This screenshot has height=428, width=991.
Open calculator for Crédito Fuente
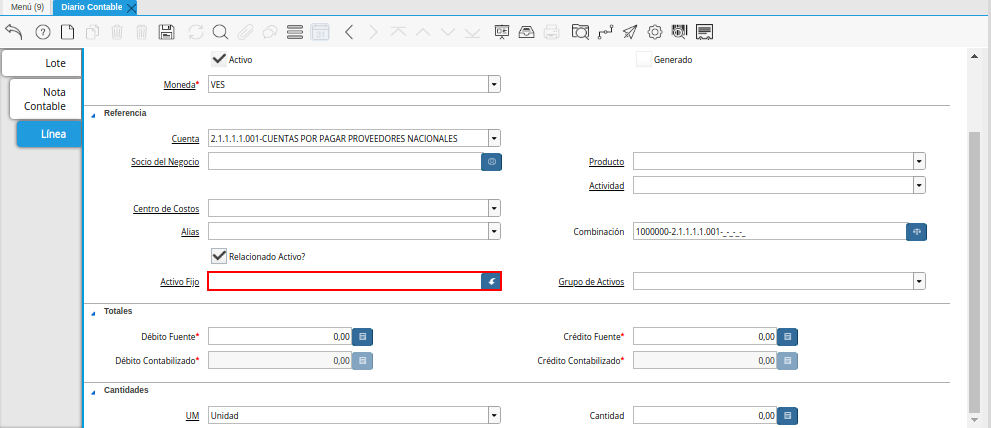tap(787, 337)
